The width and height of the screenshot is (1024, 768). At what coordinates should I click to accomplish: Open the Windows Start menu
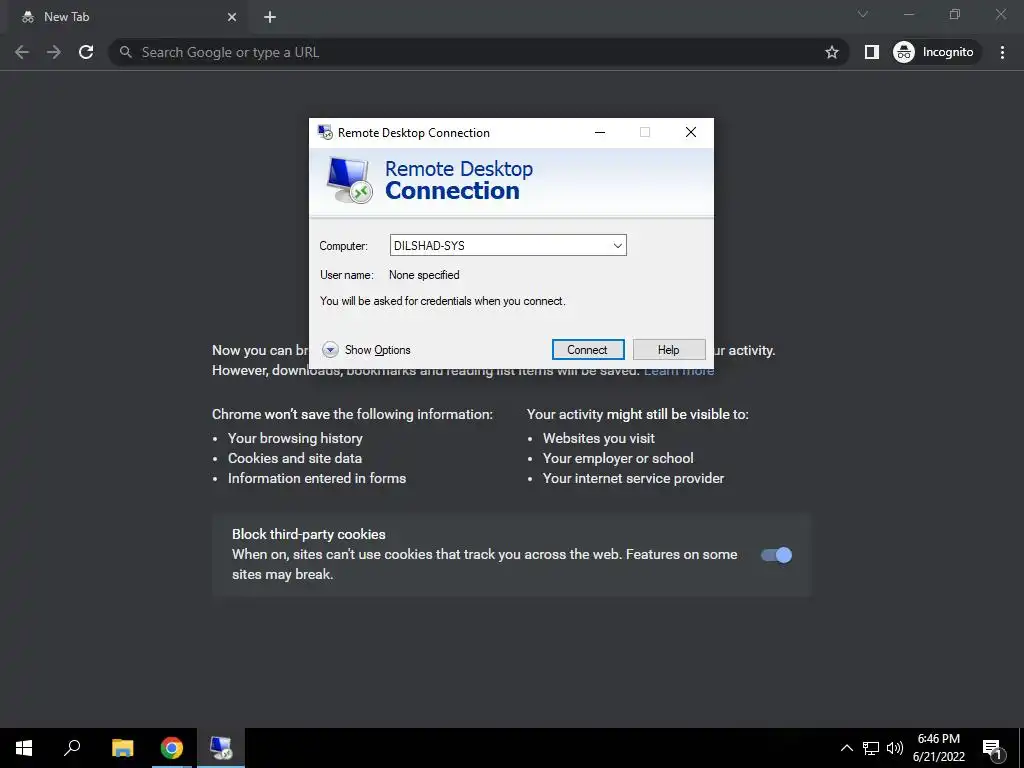click(24, 748)
